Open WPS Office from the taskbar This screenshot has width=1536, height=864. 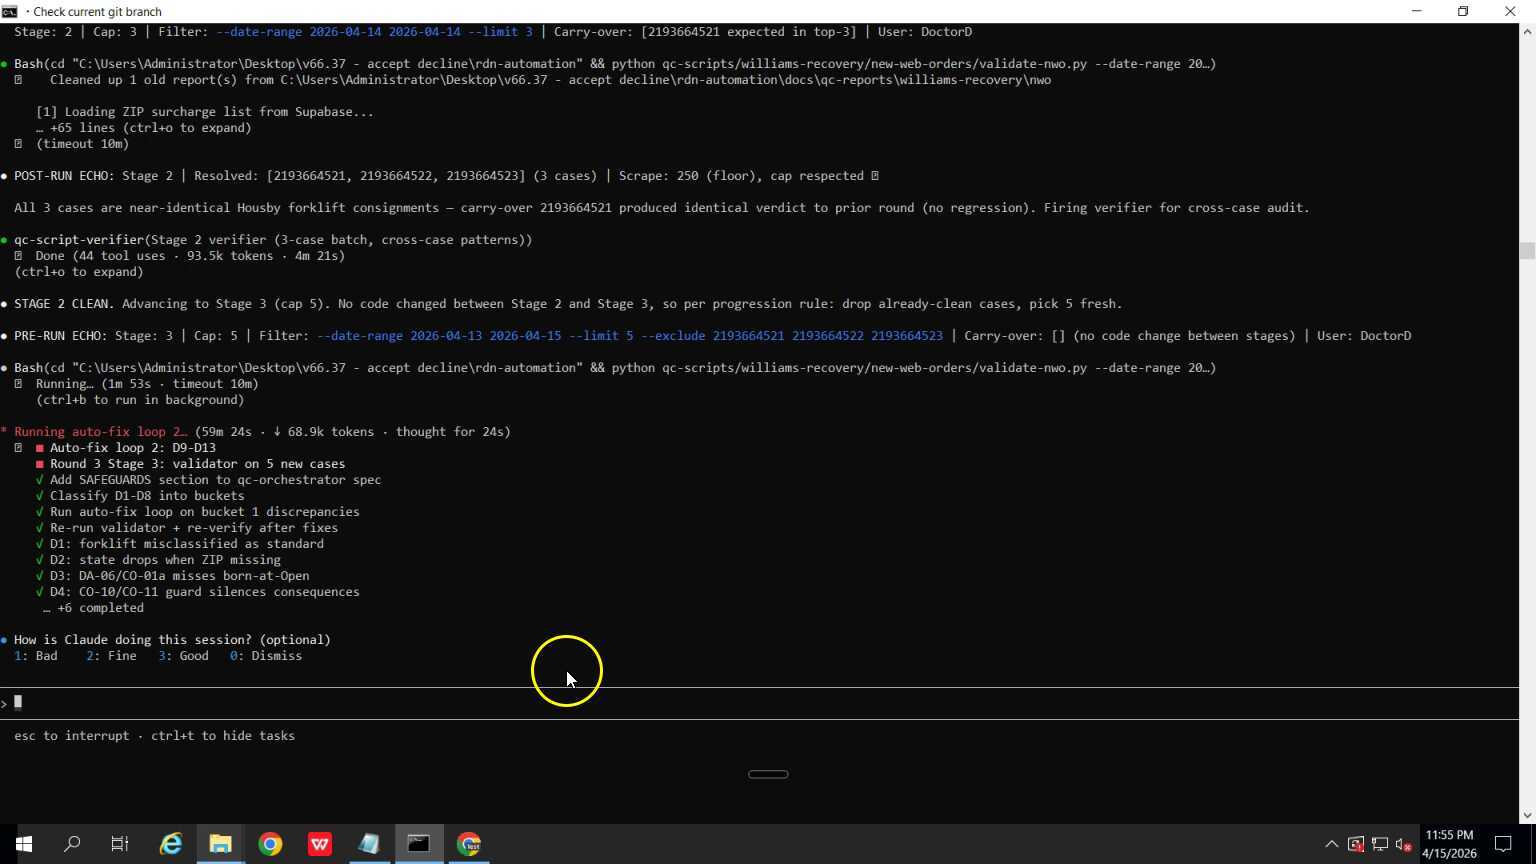tap(320, 844)
